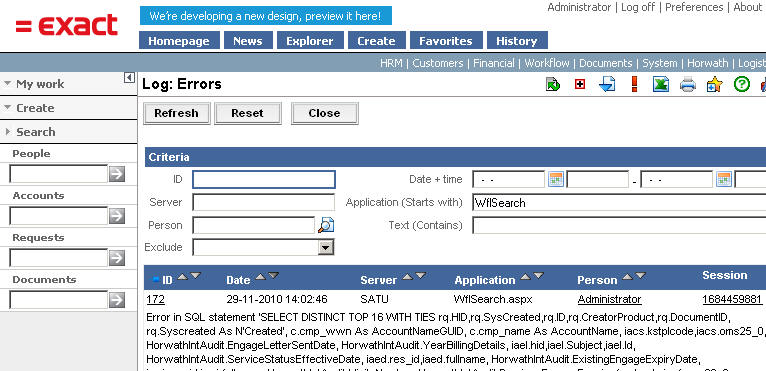Sort Person column ascending
The image size is (766, 371).
pos(627,276)
